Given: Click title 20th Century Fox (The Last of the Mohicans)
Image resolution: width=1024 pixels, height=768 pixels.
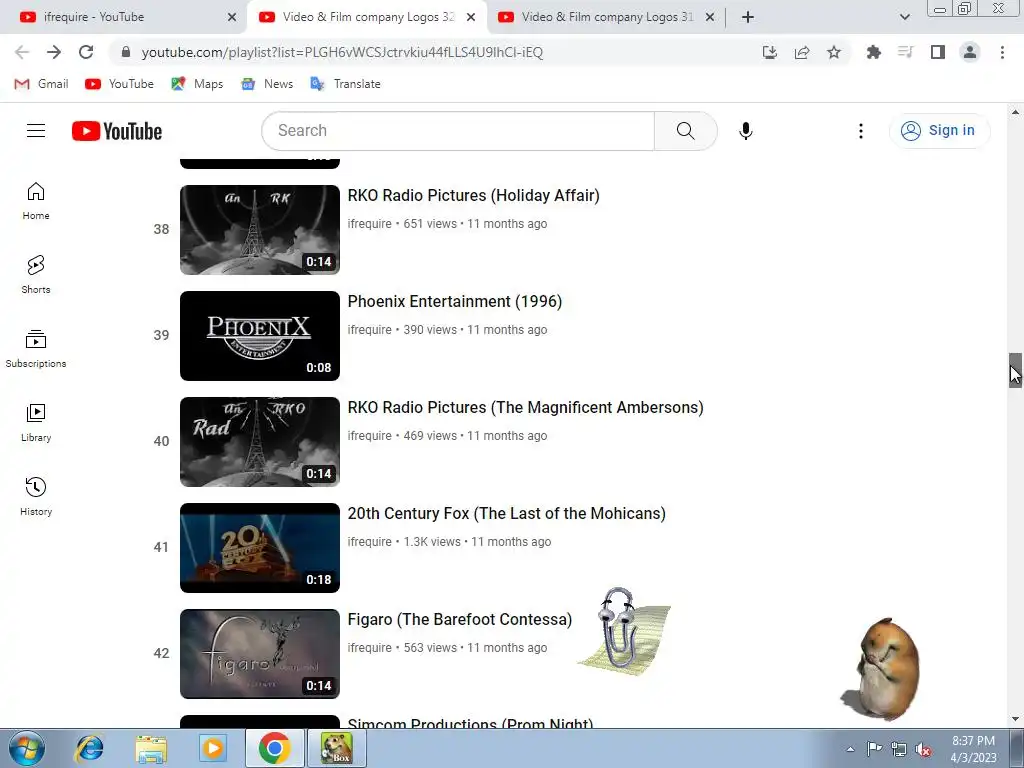Looking at the screenshot, I should point(507,513).
